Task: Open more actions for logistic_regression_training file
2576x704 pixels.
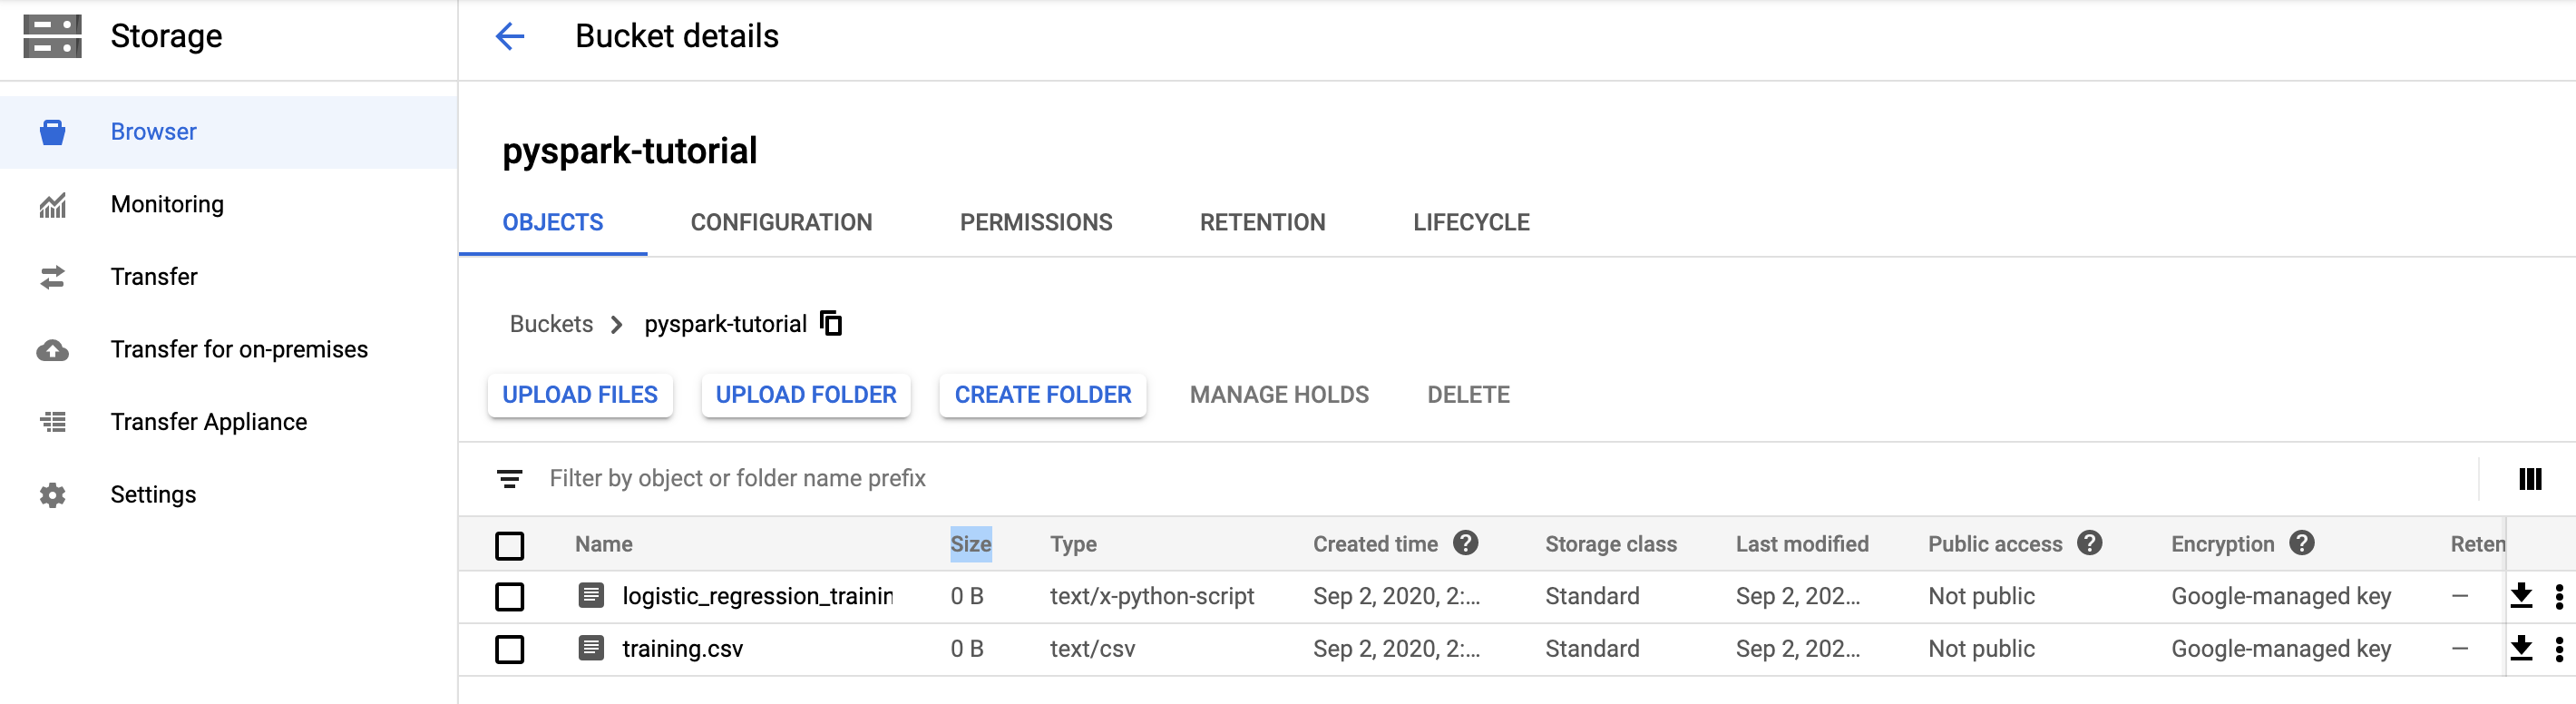Action: pyautogui.click(x=2559, y=596)
